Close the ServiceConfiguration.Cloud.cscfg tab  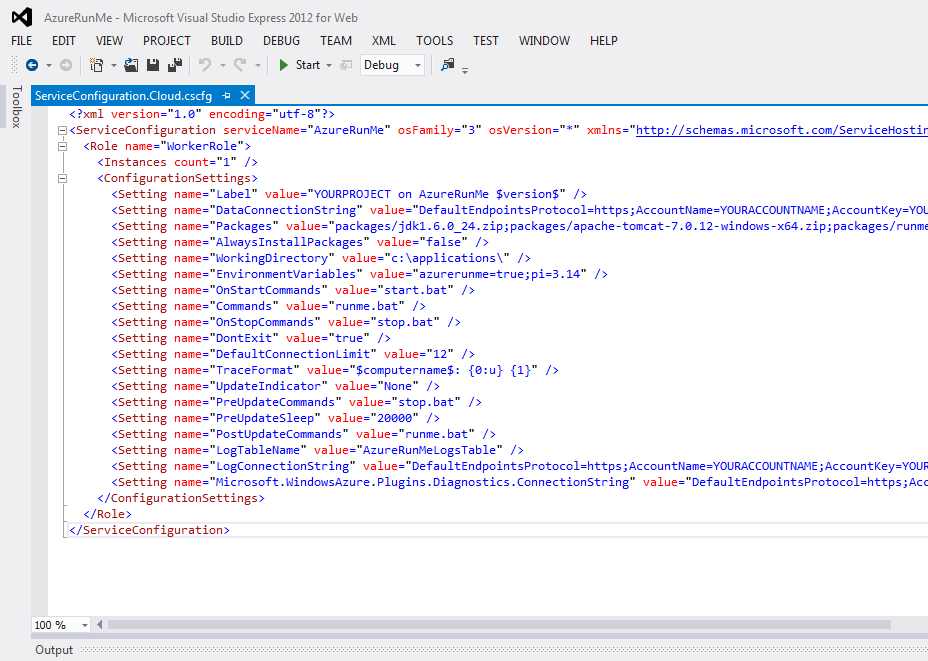coord(245,95)
